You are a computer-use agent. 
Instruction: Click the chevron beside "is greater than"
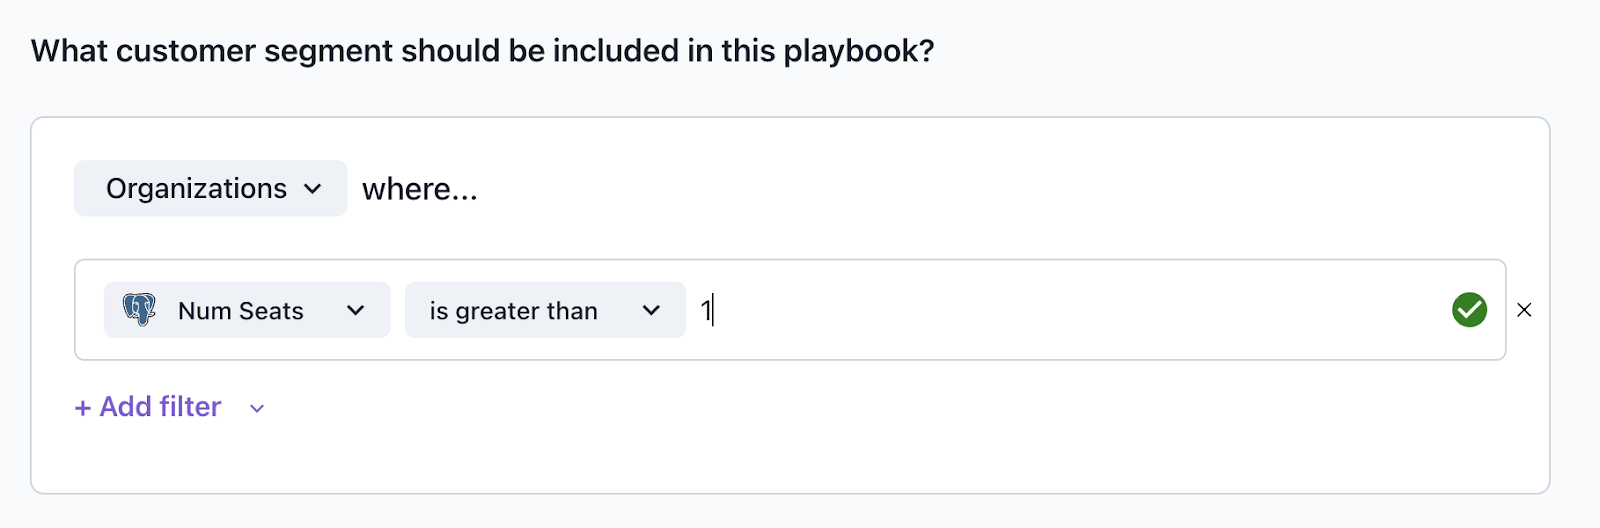pos(651,311)
